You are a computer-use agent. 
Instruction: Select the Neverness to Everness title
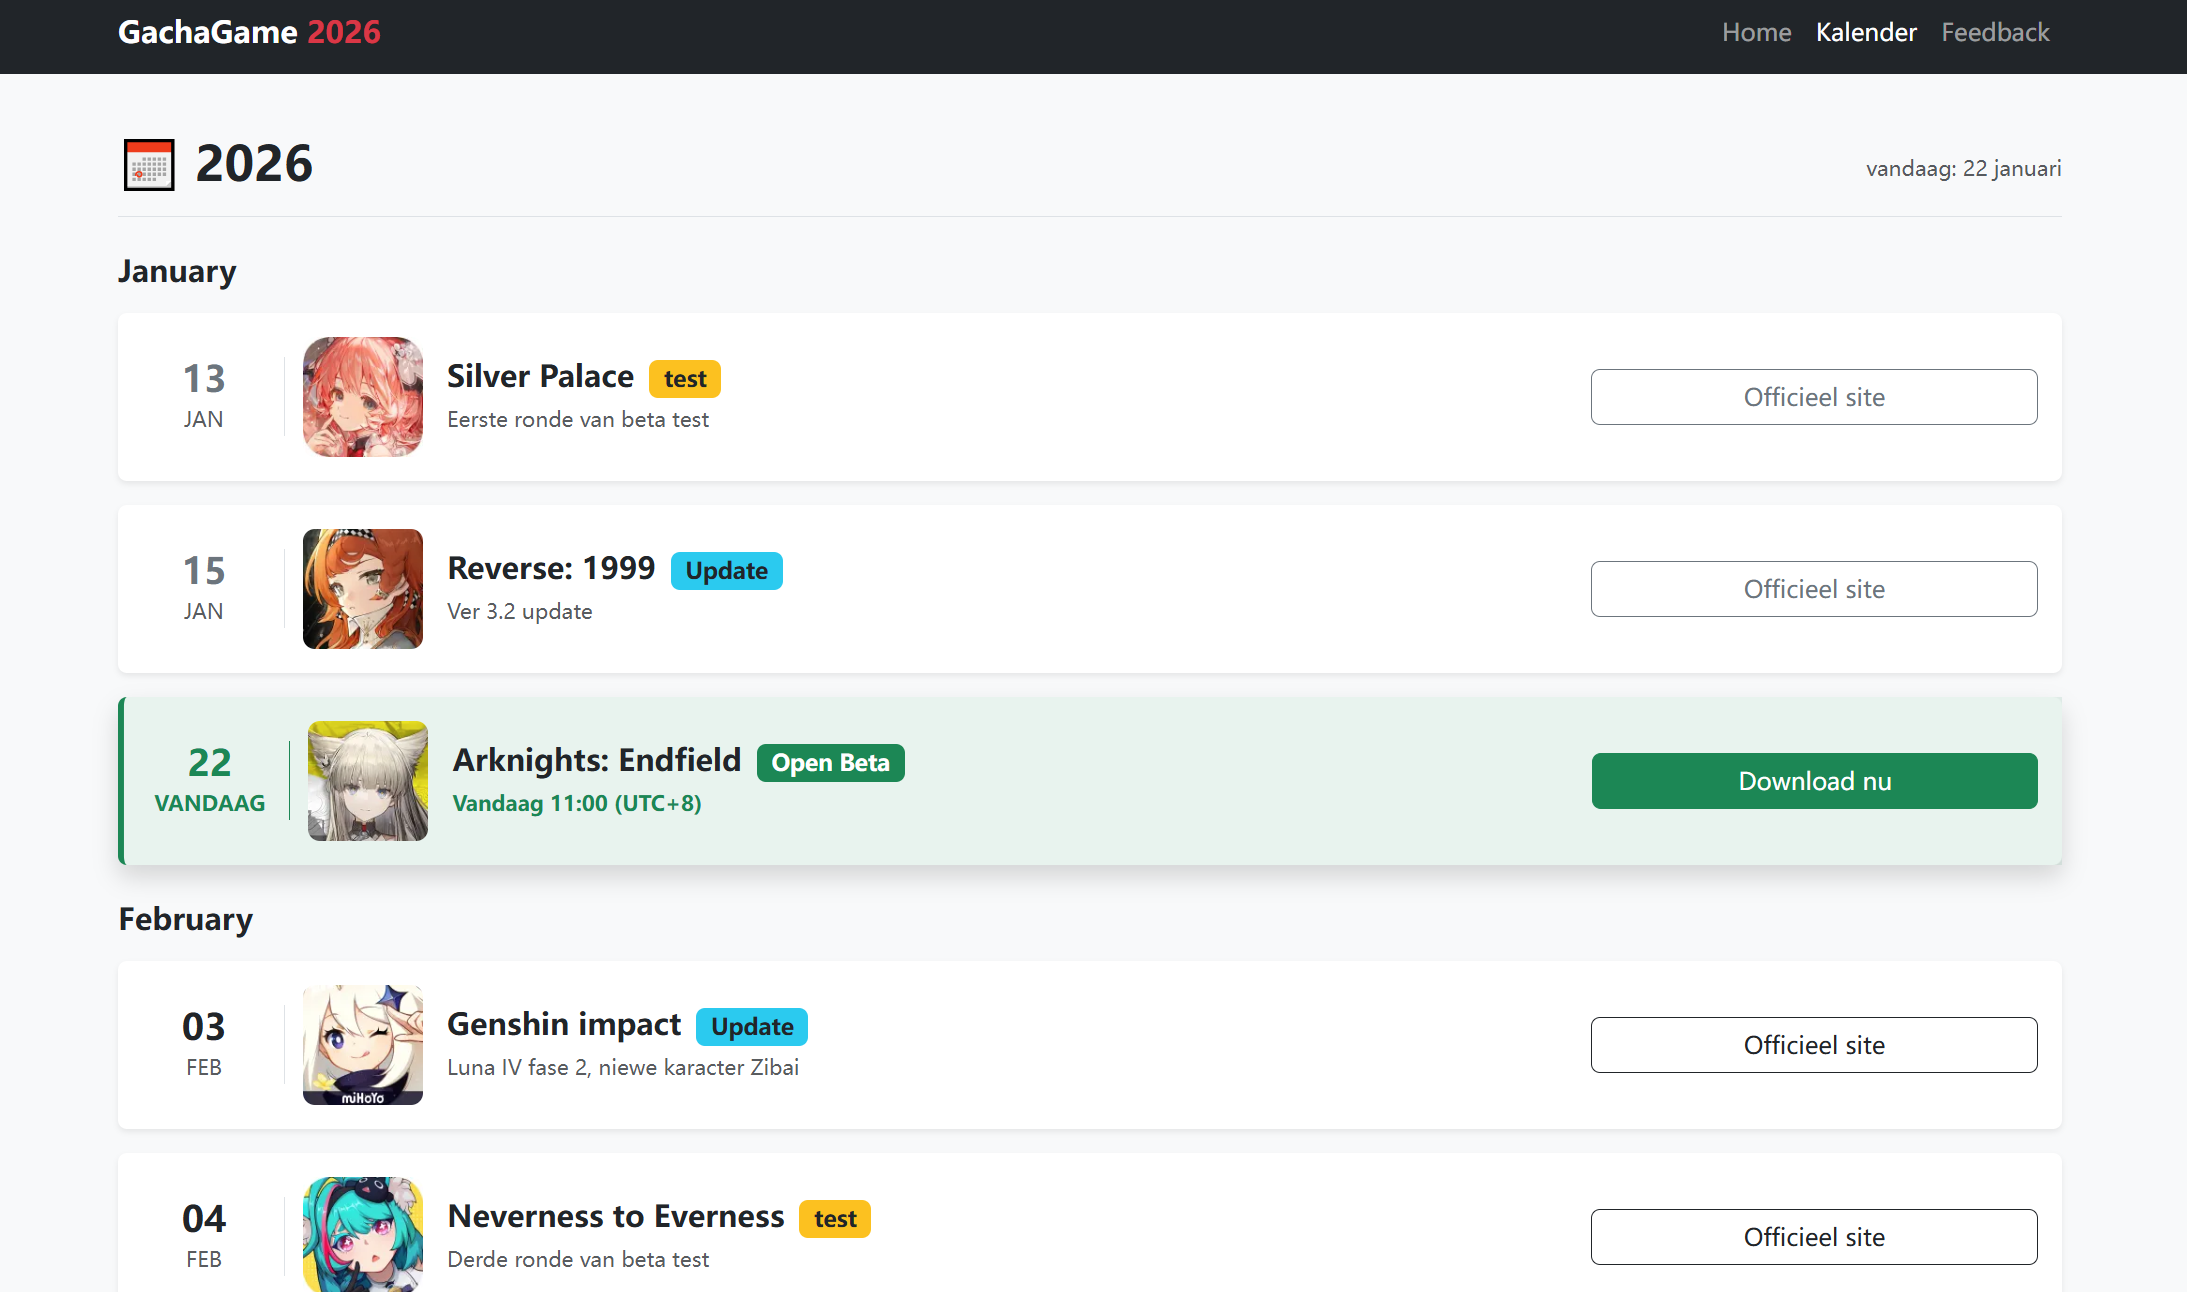616,1216
